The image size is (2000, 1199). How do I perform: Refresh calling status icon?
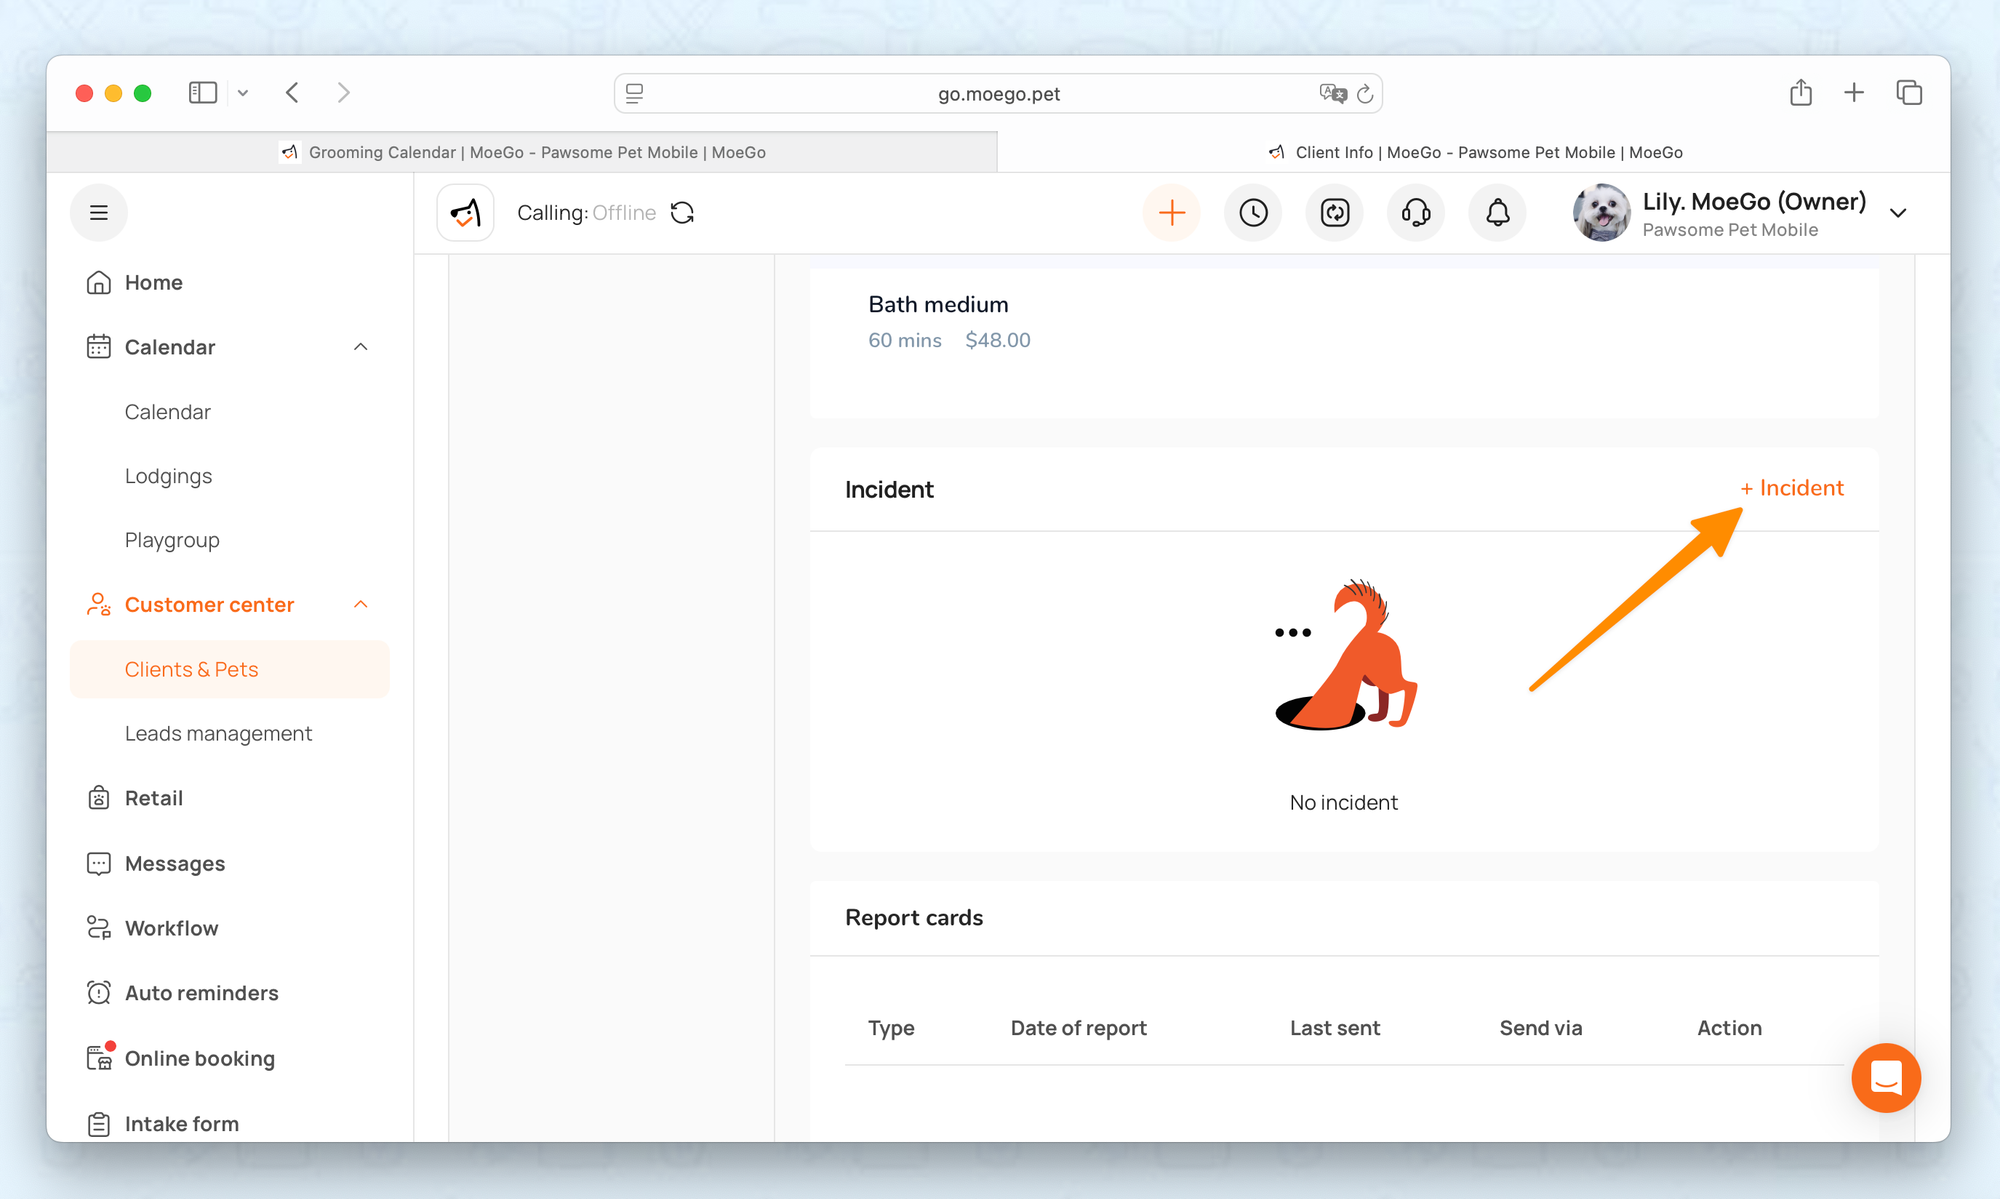pyautogui.click(x=682, y=213)
